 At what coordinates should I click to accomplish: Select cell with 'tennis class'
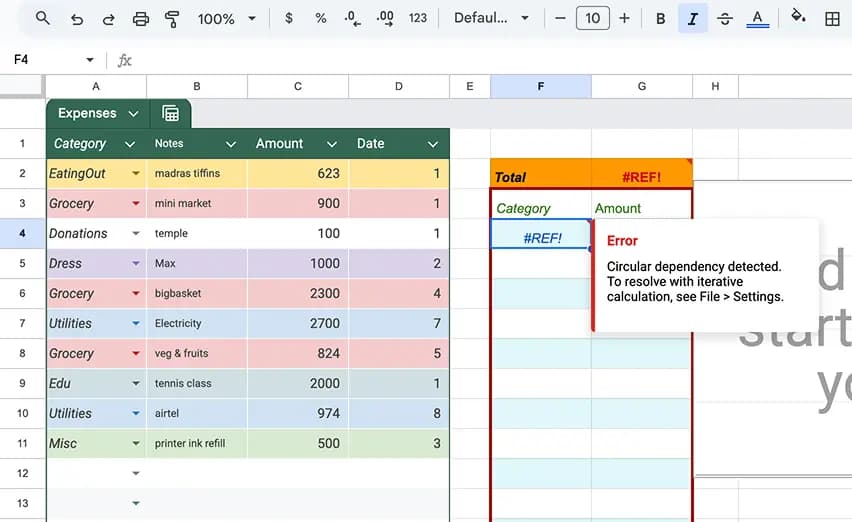pos(197,383)
